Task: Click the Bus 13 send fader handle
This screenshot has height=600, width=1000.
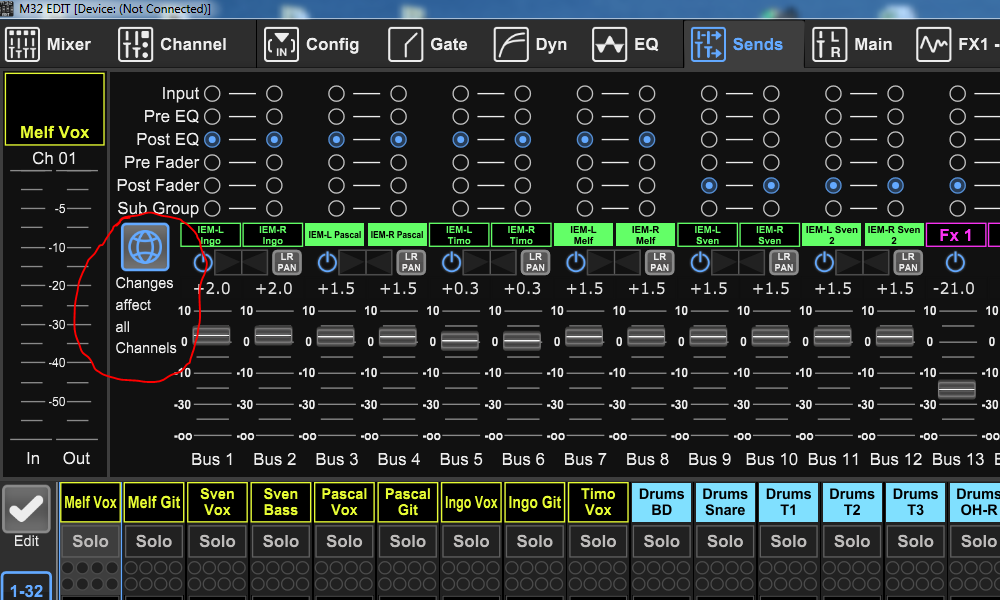Action: (956, 389)
